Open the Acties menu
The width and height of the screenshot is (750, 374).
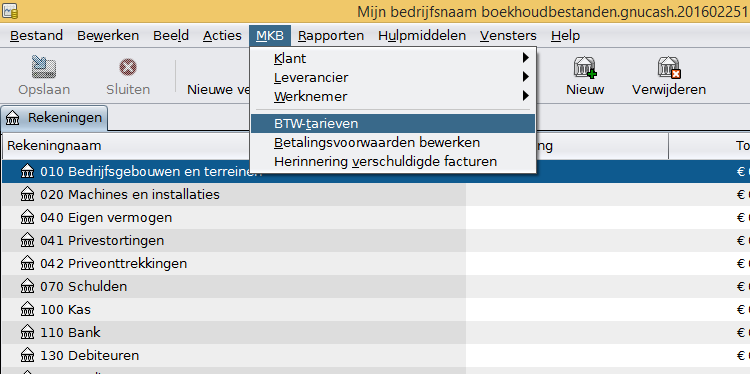point(222,36)
